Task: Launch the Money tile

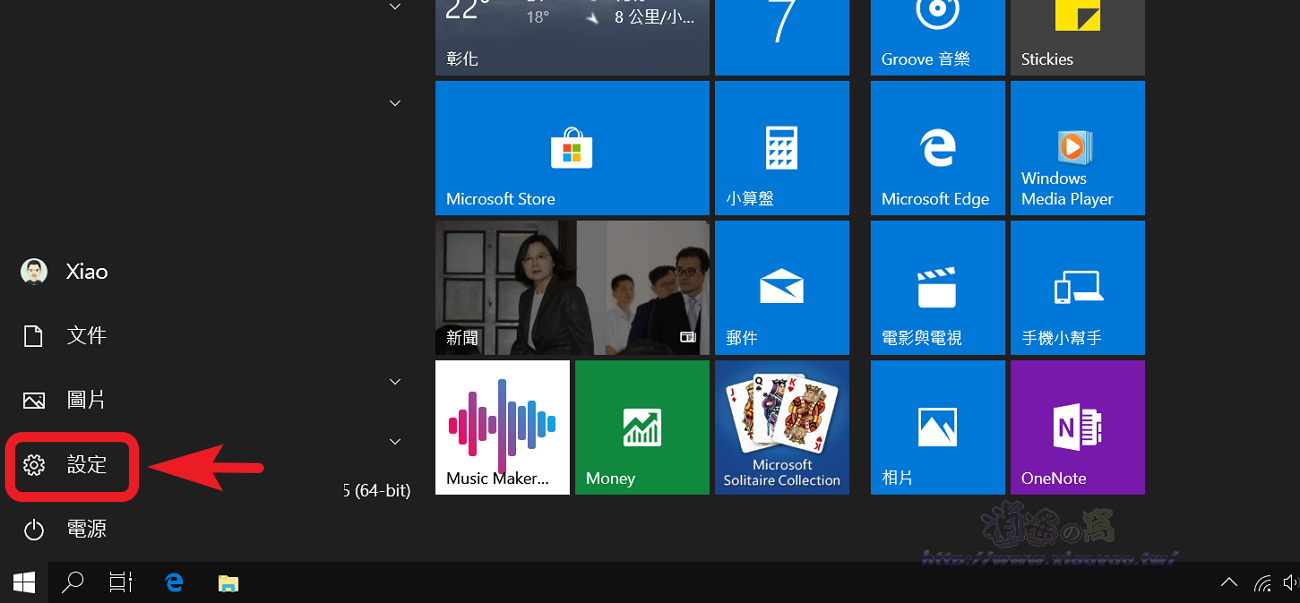Action: click(x=642, y=428)
